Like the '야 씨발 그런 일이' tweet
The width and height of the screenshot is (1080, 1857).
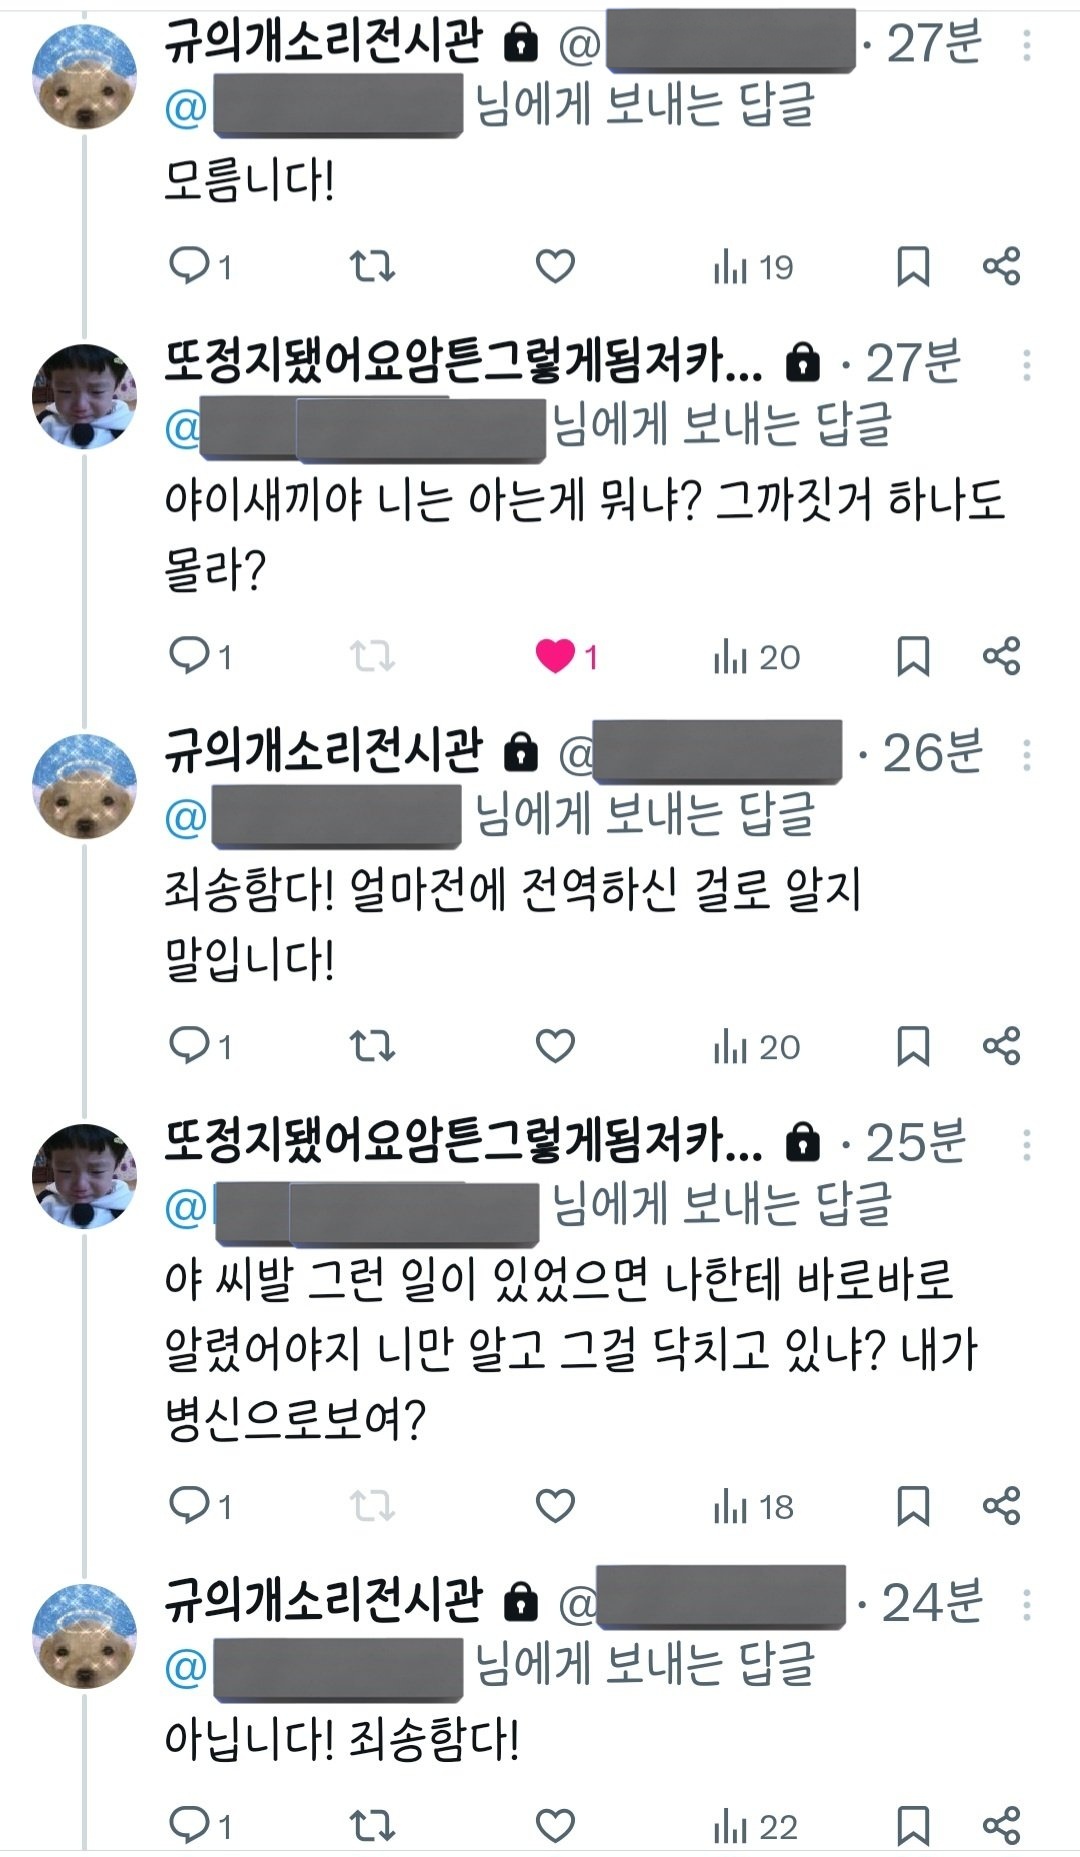[555, 1506]
